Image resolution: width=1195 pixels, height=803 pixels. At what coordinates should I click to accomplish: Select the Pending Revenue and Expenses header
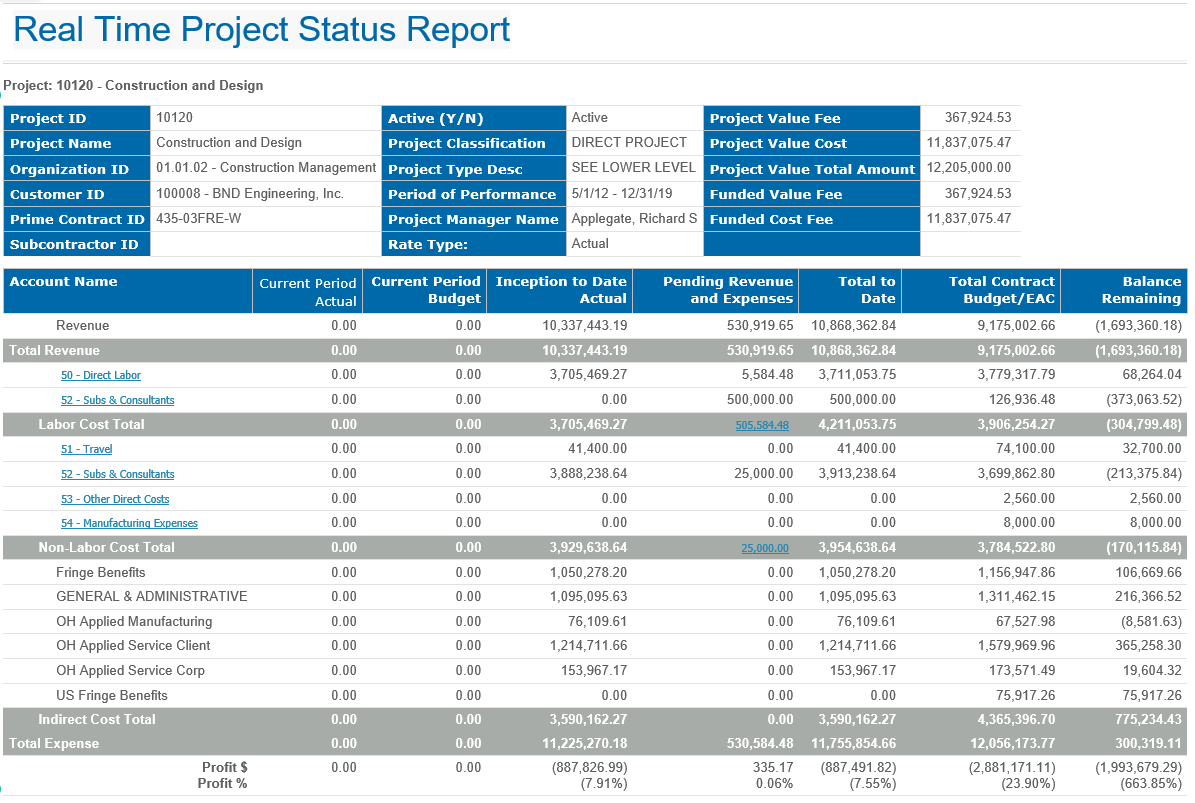tap(727, 290)
